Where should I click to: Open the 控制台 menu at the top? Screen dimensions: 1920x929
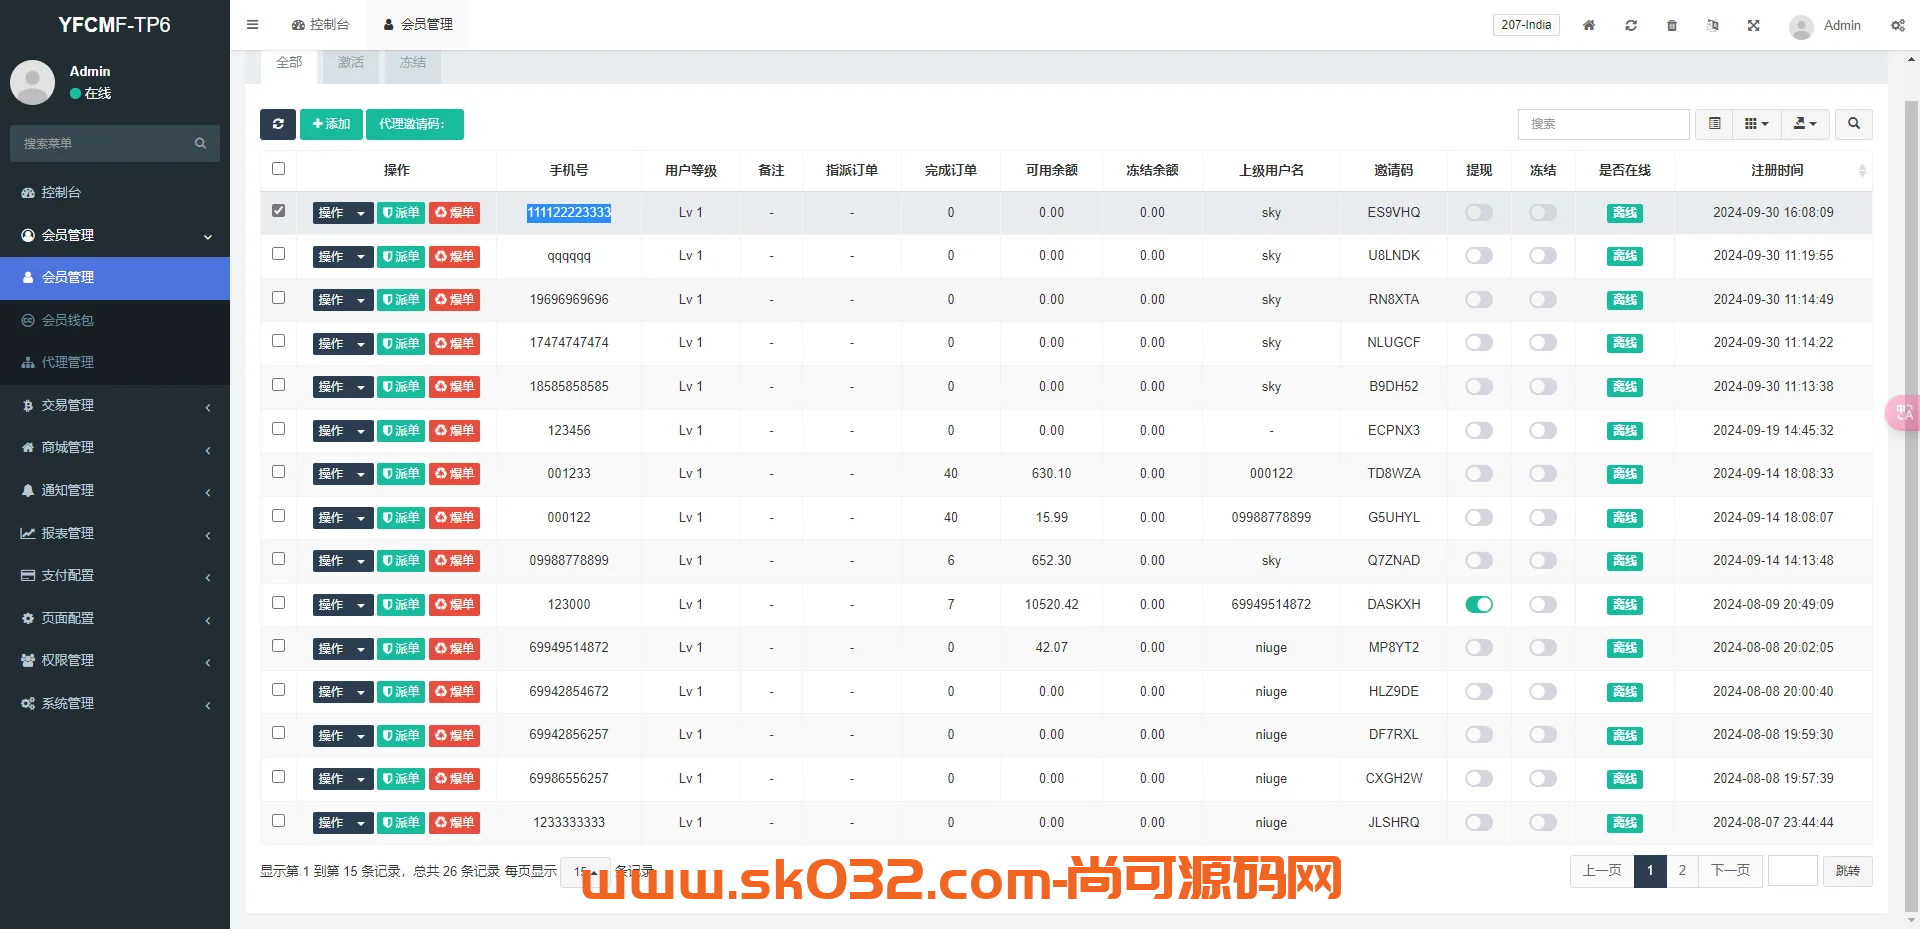(x=320, y=24)
